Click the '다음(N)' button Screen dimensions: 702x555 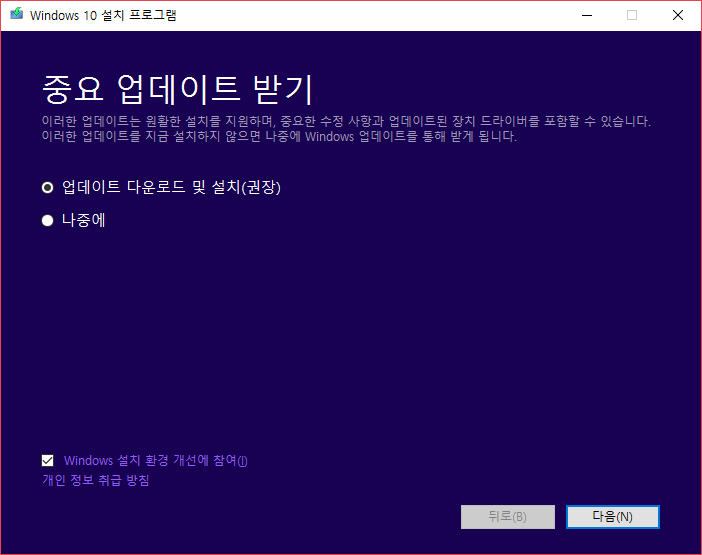[x=612, y=517]
